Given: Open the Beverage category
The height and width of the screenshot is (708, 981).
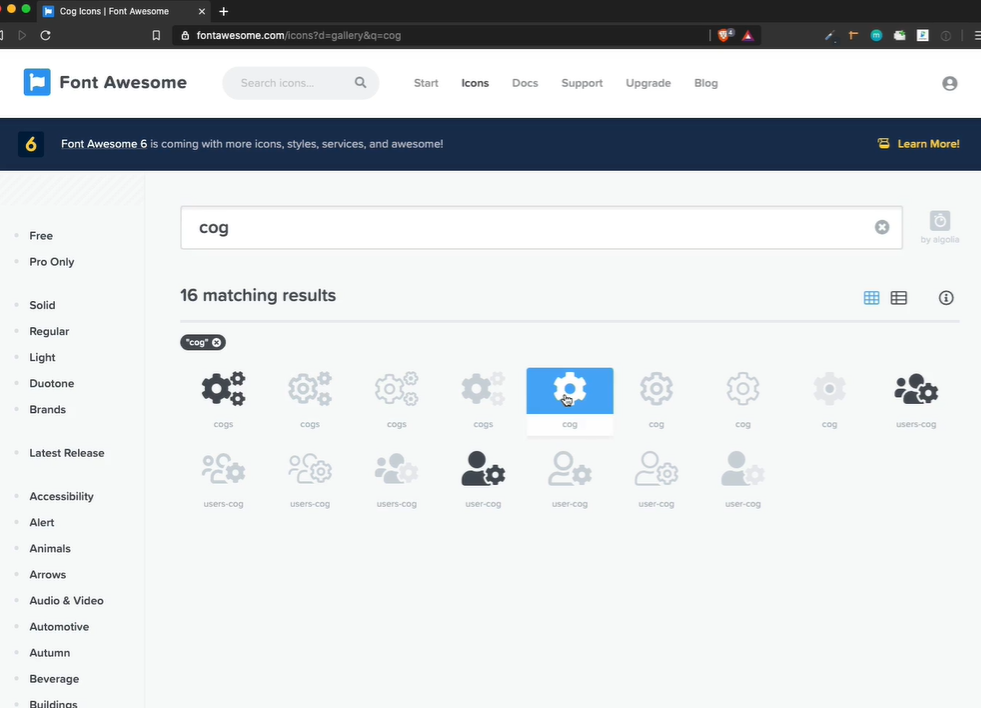Looking at the screenshot, I should click(54, 679).
